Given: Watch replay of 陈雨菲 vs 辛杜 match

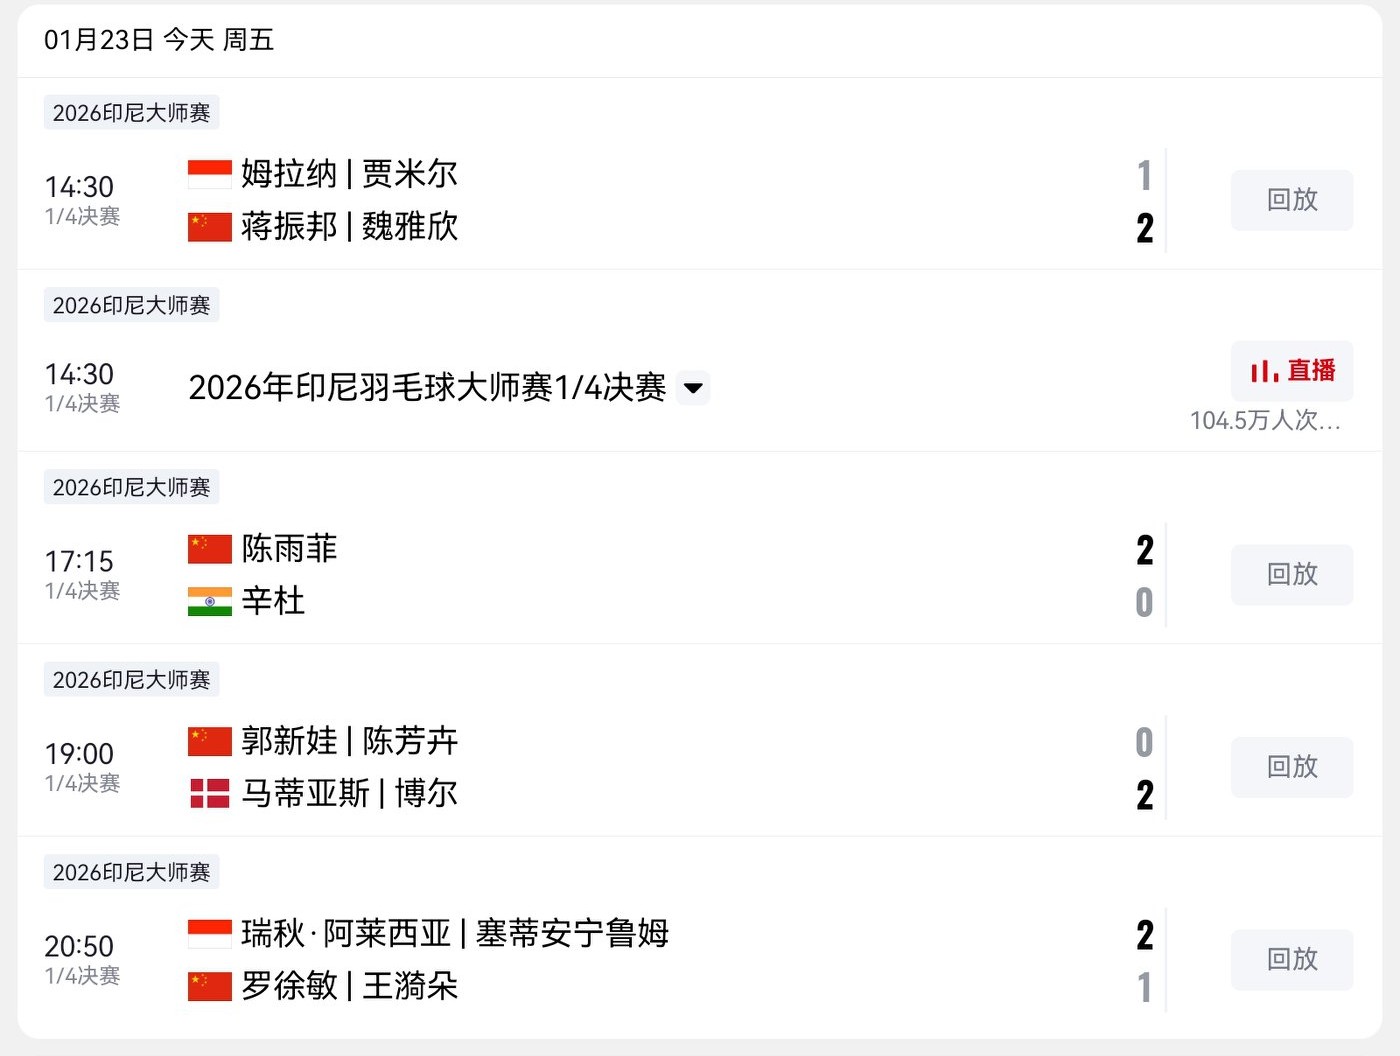Looking at the screenshot, I should (1292, 575).
